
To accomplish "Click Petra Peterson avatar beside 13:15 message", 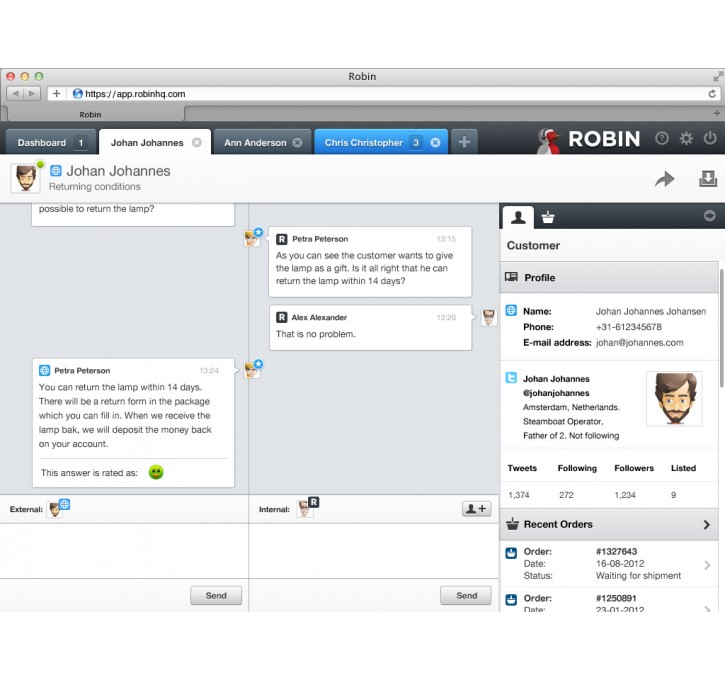I will click(252, 239).
